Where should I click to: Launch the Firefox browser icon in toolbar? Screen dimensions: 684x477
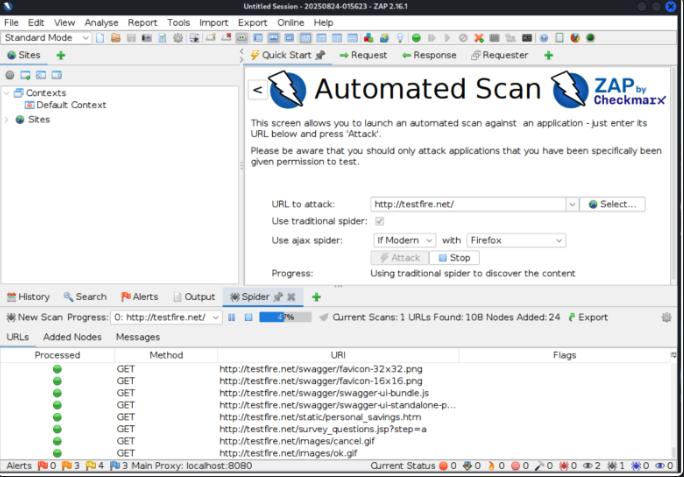(575, 38)
